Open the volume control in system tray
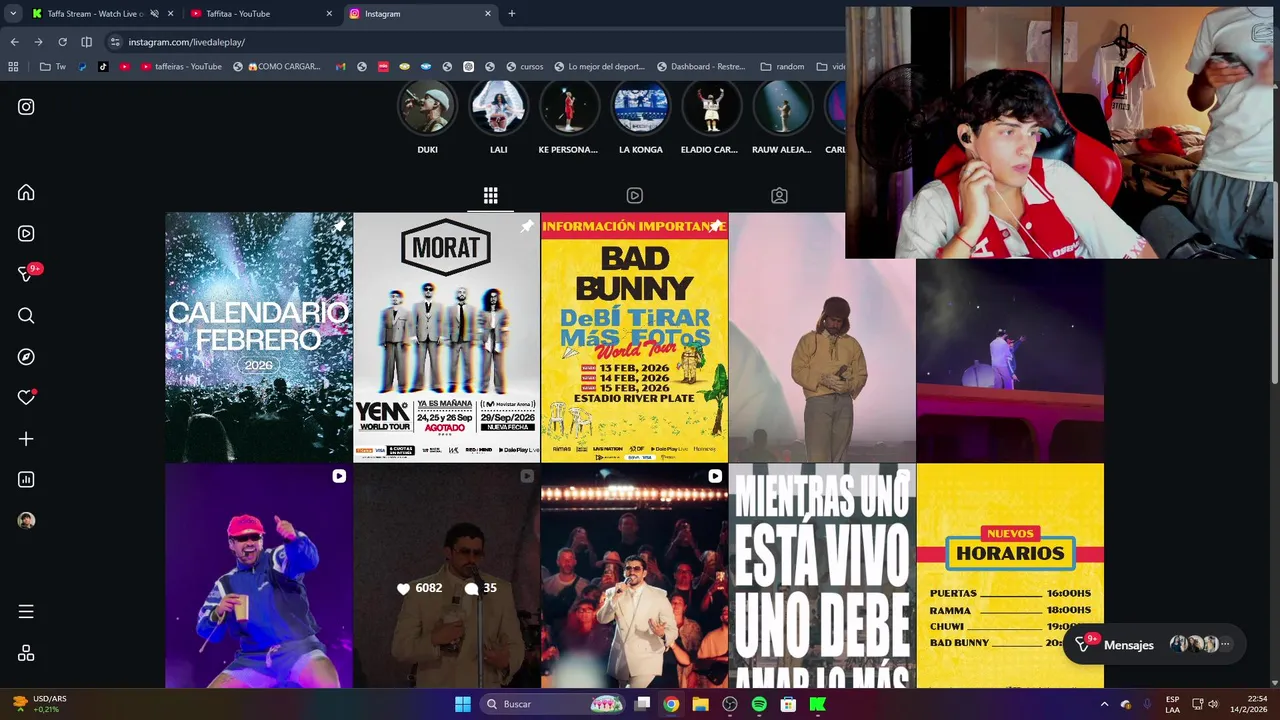 [1213, 704]
